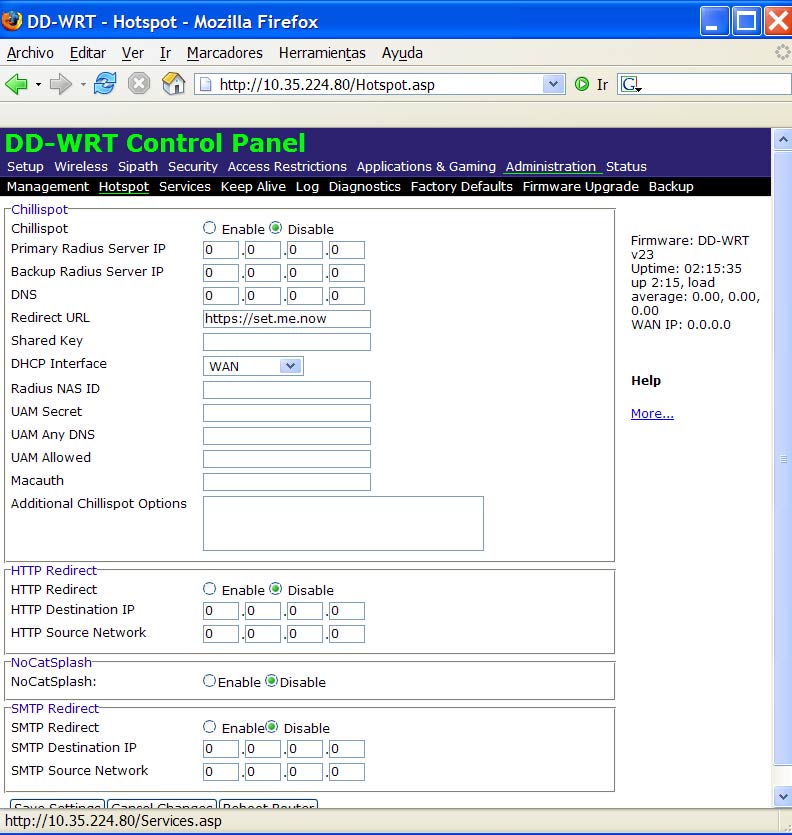This screenshot has height=835, width=792.
Task: Switch to the Services tab
Action: [x=185, y=187]
